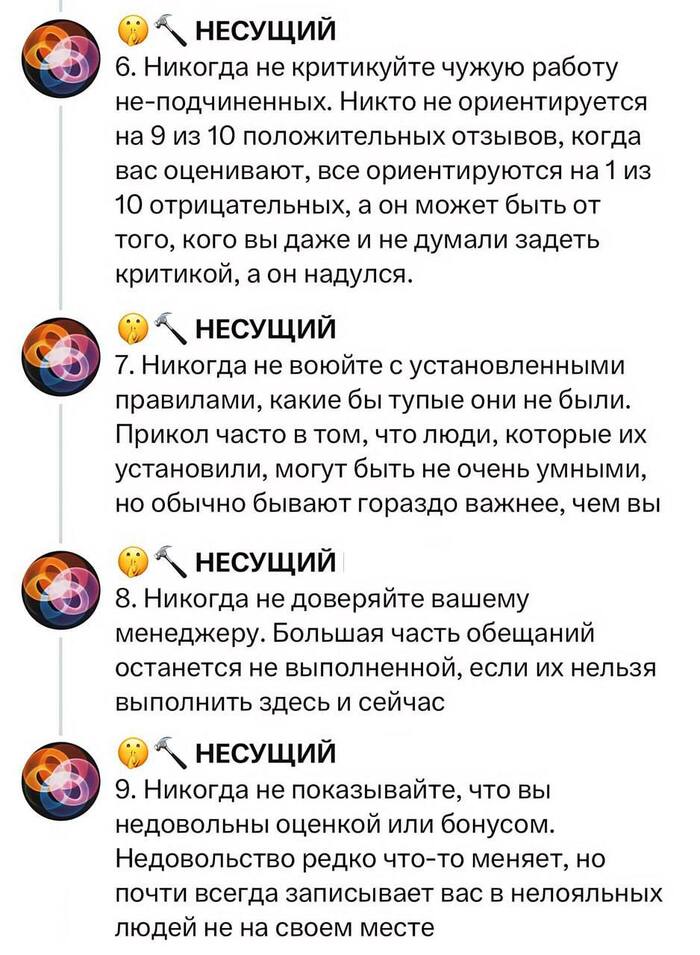This screenshot has height=955, width=700.
Task: Open the НЕСУЩИЙ username above post 9
Action: 262,754
